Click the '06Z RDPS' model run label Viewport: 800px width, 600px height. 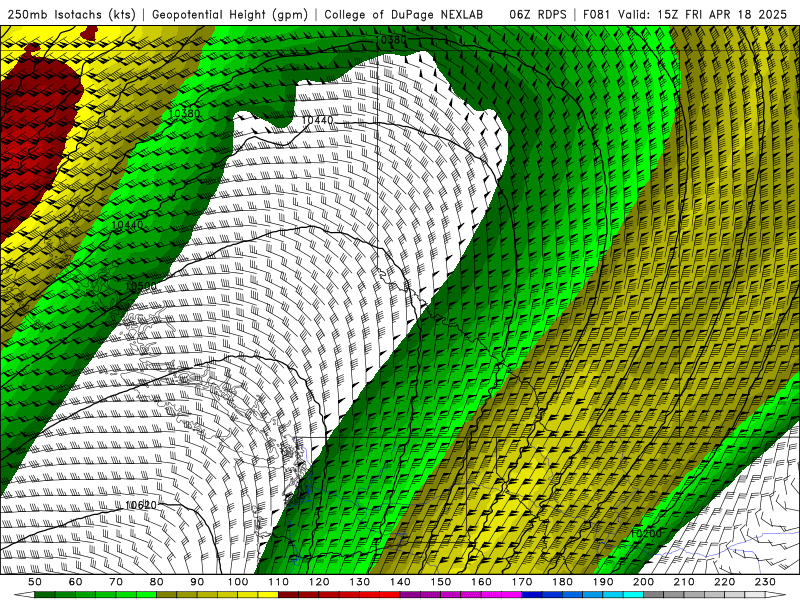coord(538,14)
